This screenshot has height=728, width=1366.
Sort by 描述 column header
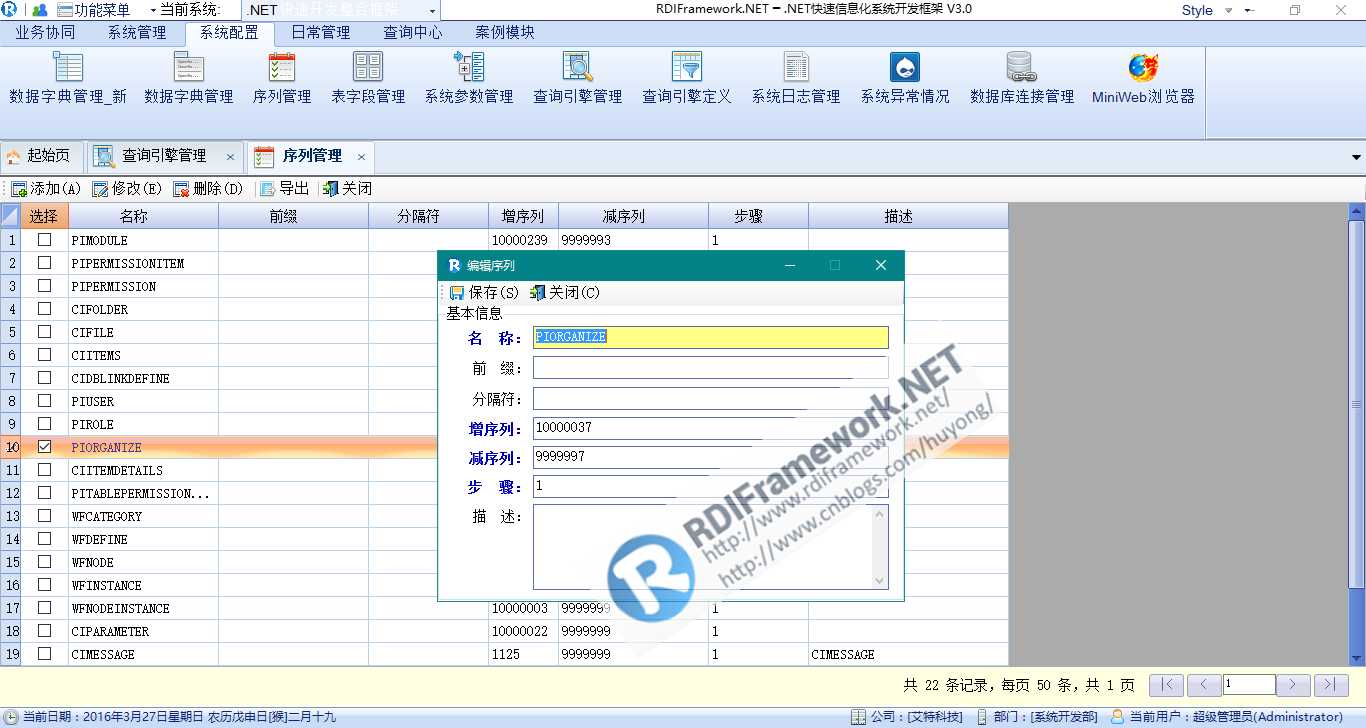[909, 216]
